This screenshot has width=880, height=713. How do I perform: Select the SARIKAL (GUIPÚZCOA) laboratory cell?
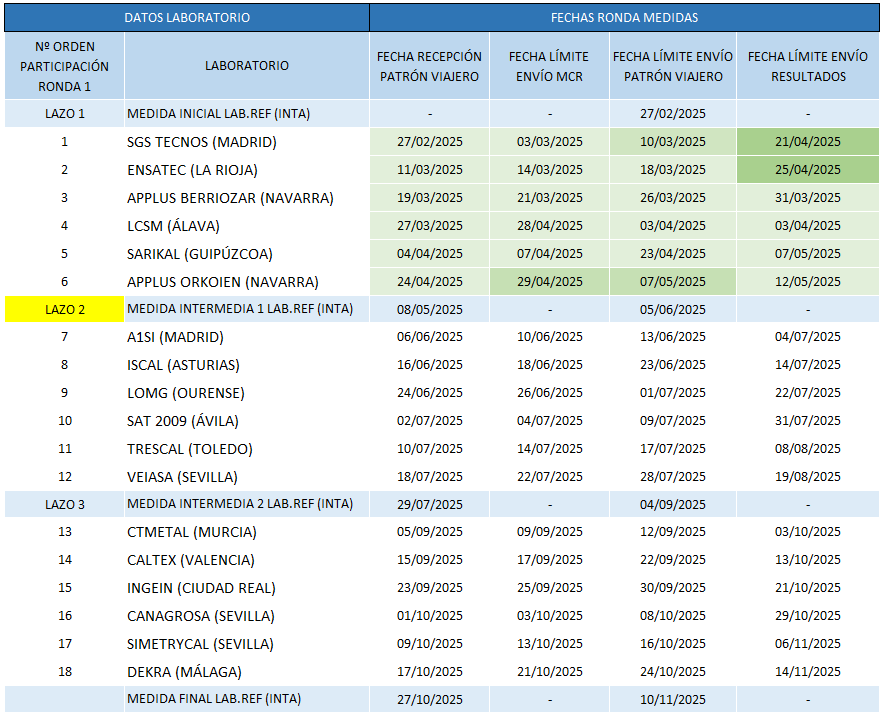tap(247, 254)
